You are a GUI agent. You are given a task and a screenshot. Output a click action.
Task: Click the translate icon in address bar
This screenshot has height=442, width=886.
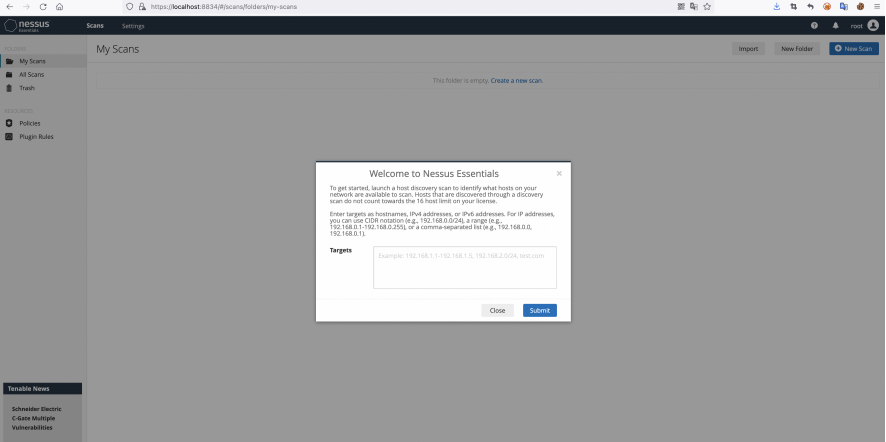(x=694, y=7)
